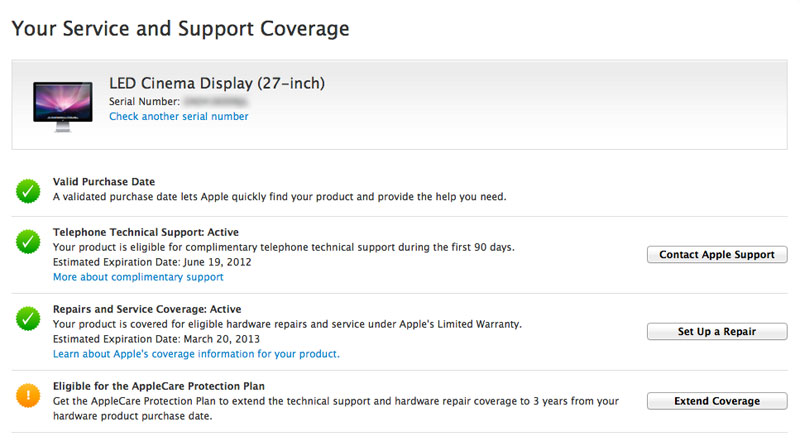Select Telephone Technical Support: Active heading
This screenshot has height=446, width=800.
tap(146, 232)
